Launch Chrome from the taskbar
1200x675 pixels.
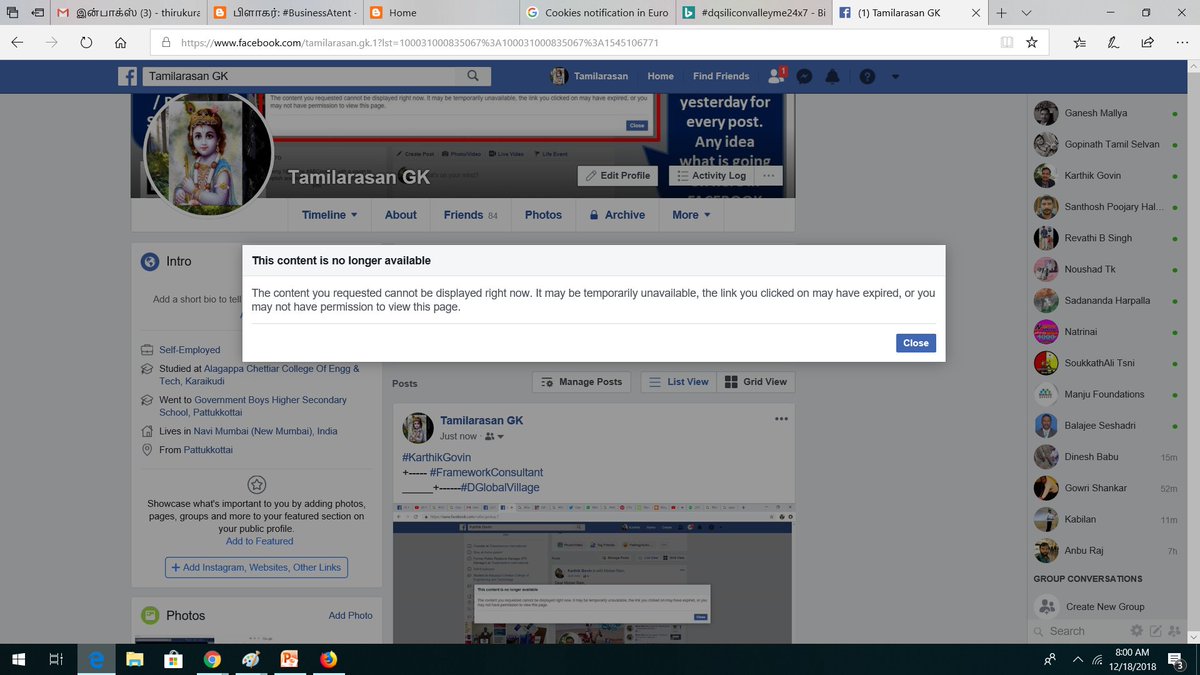212,659
